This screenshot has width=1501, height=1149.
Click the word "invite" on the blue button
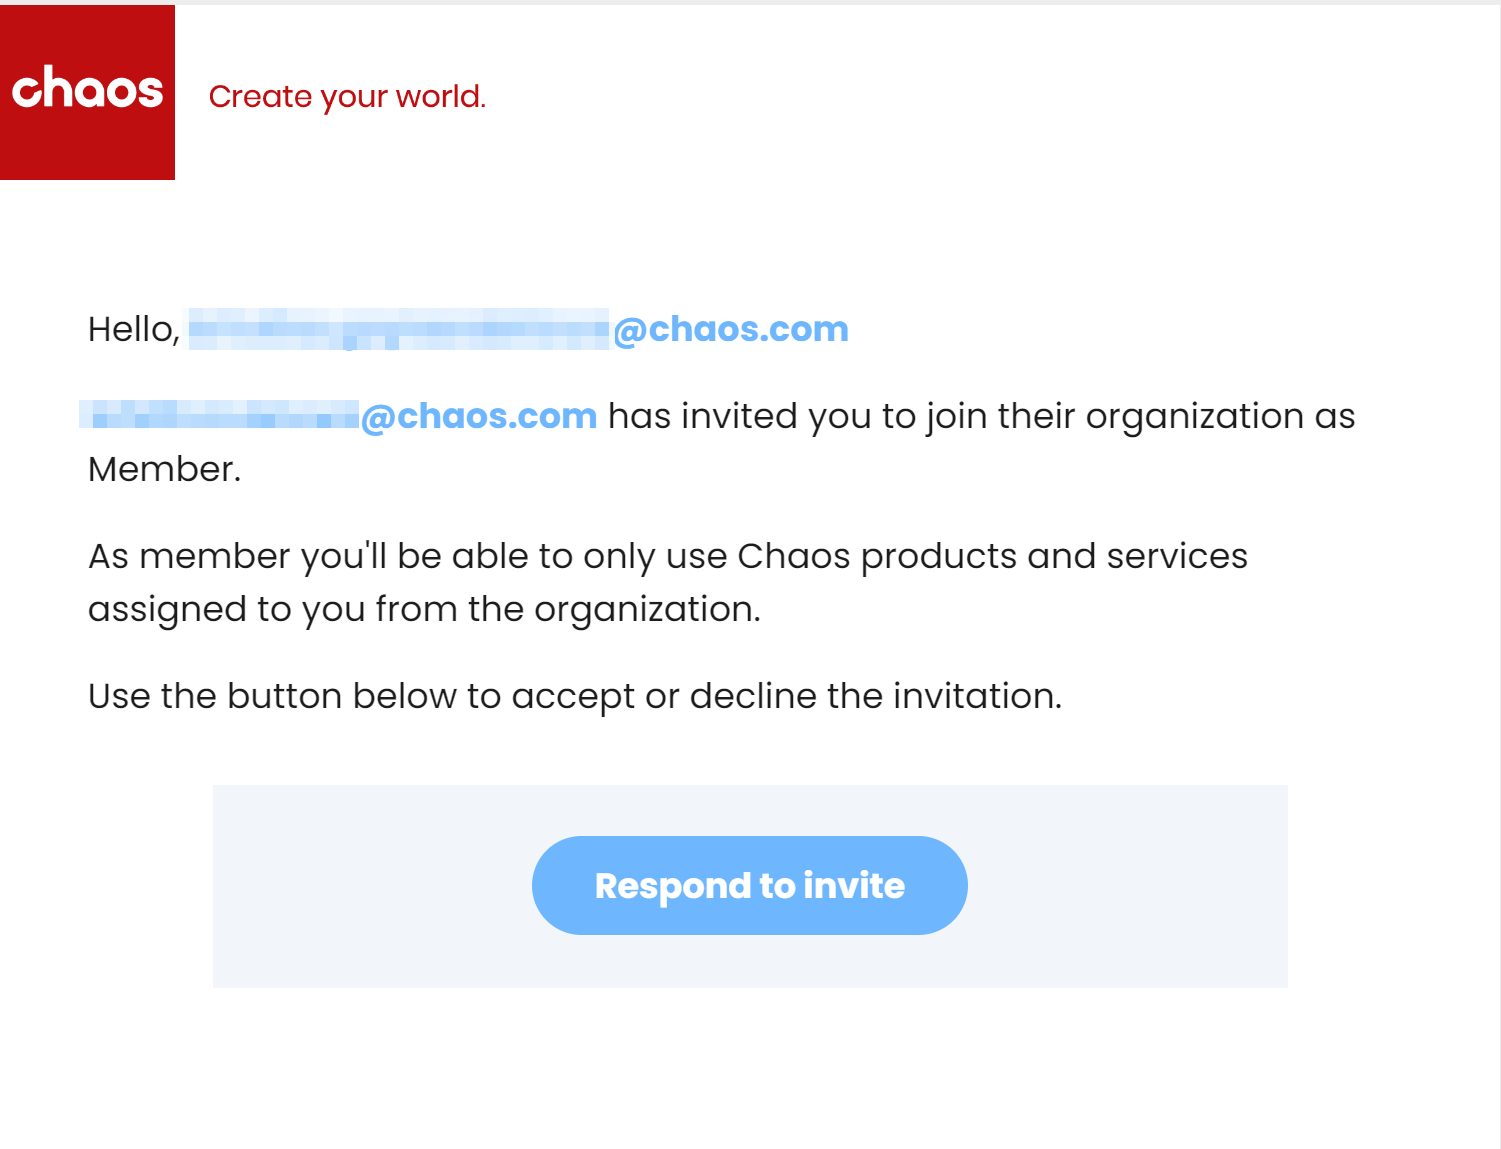854,885
